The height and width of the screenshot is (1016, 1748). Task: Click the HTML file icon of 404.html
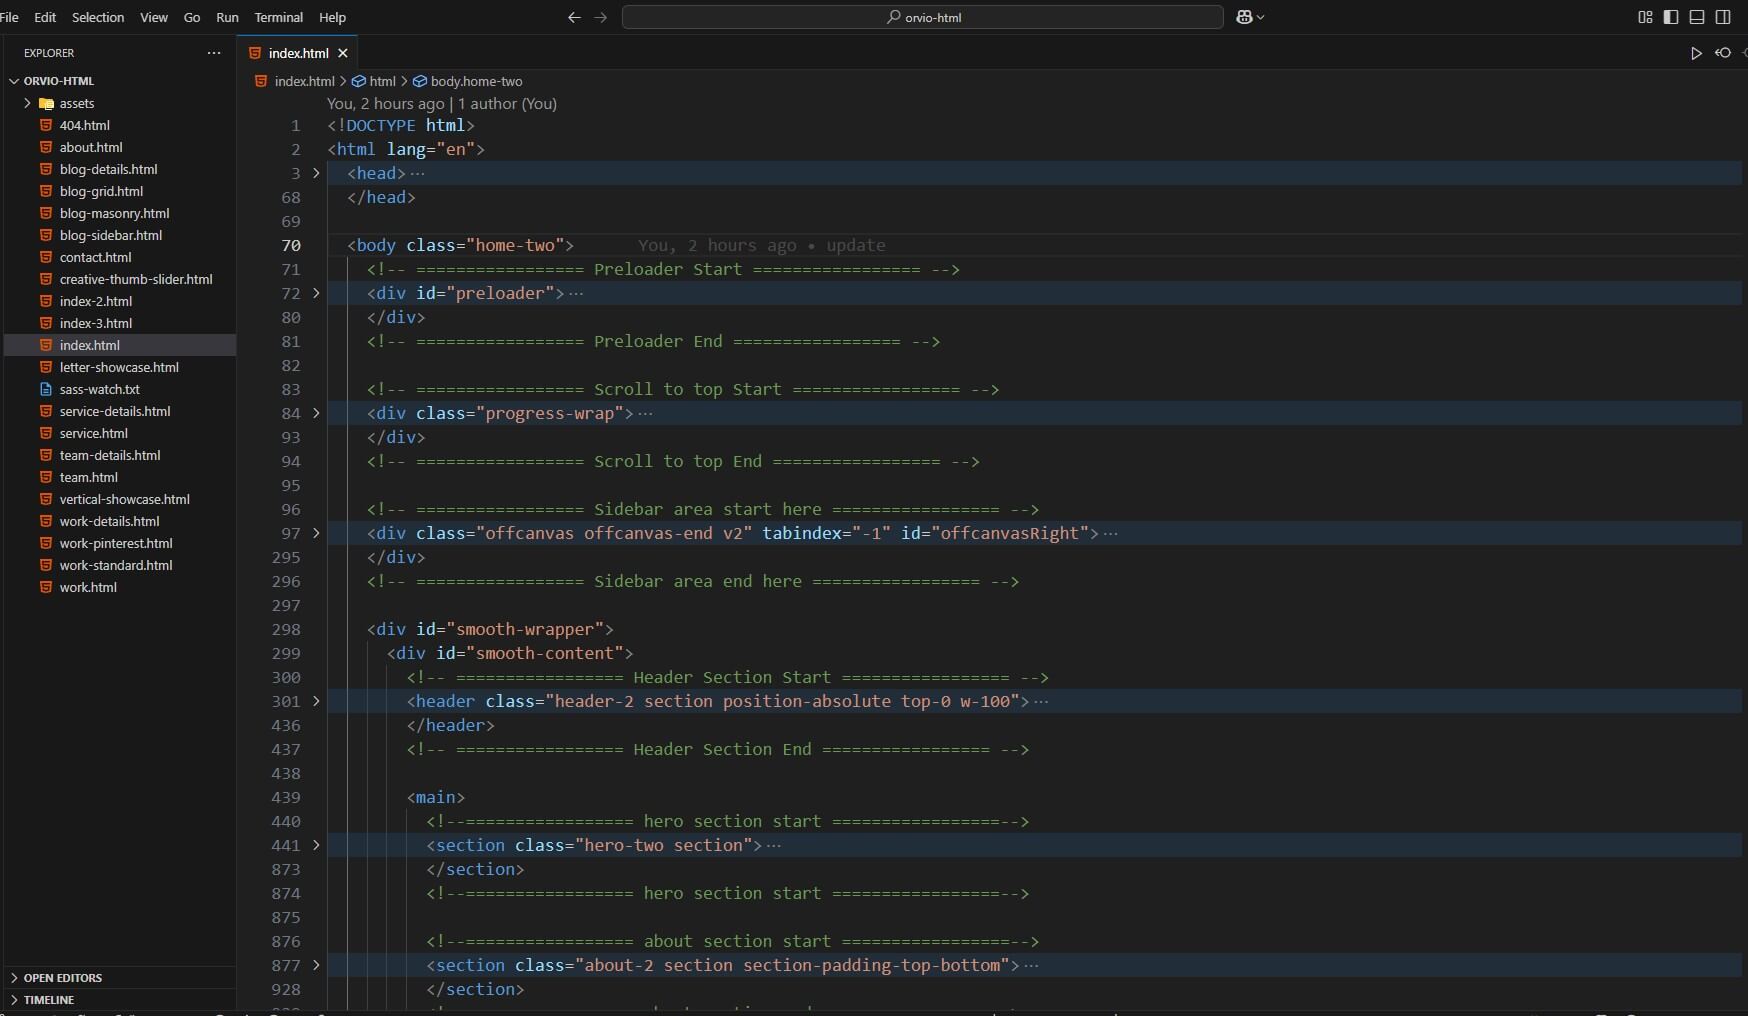point(46,125)
